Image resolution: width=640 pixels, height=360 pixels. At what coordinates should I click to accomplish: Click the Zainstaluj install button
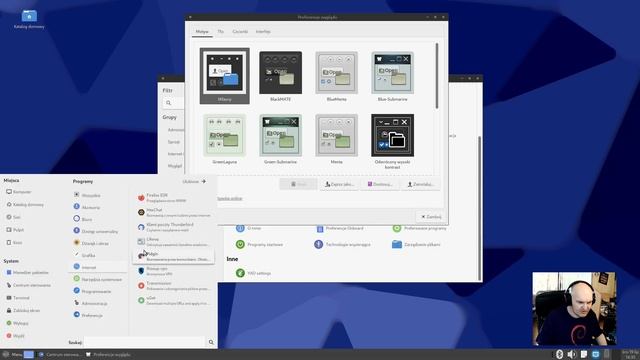pos(420,184)
